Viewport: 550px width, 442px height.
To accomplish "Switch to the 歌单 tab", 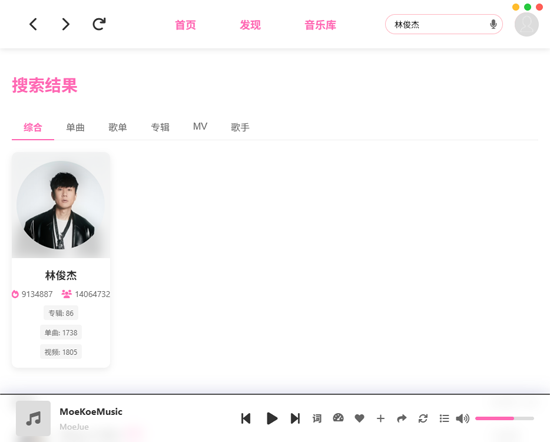I will 118,127.
